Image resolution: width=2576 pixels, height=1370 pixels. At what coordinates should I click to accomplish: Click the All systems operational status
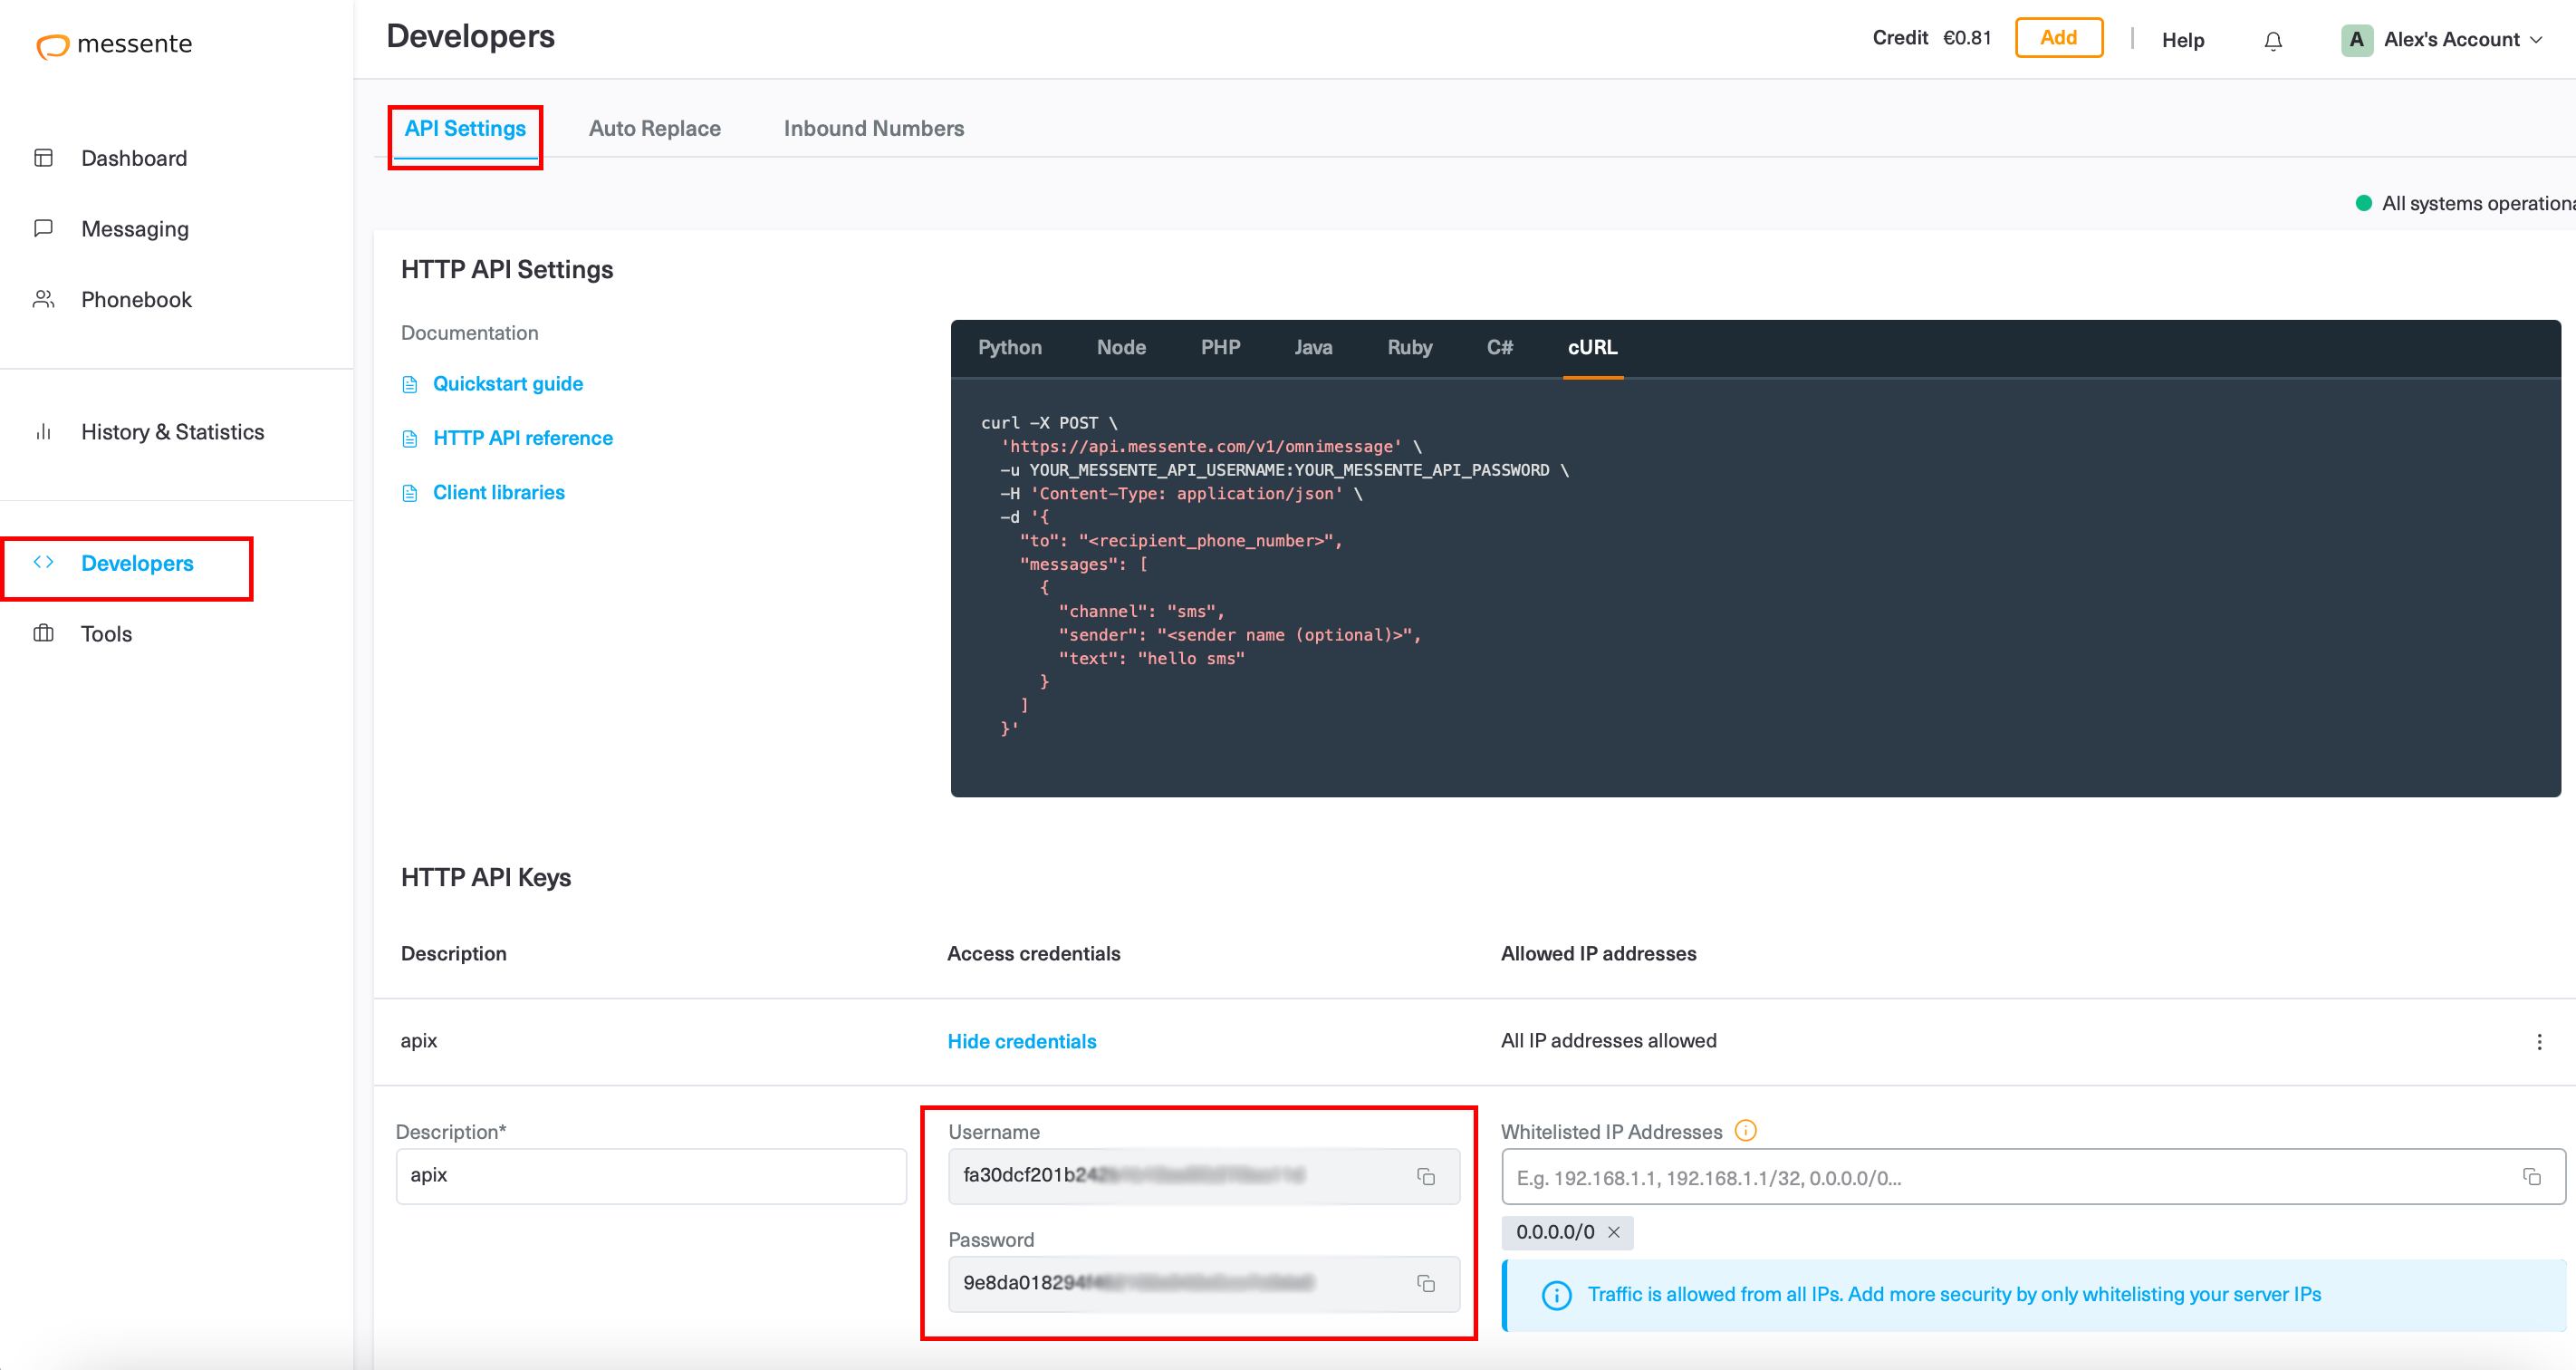click(x=2465, y=203)
